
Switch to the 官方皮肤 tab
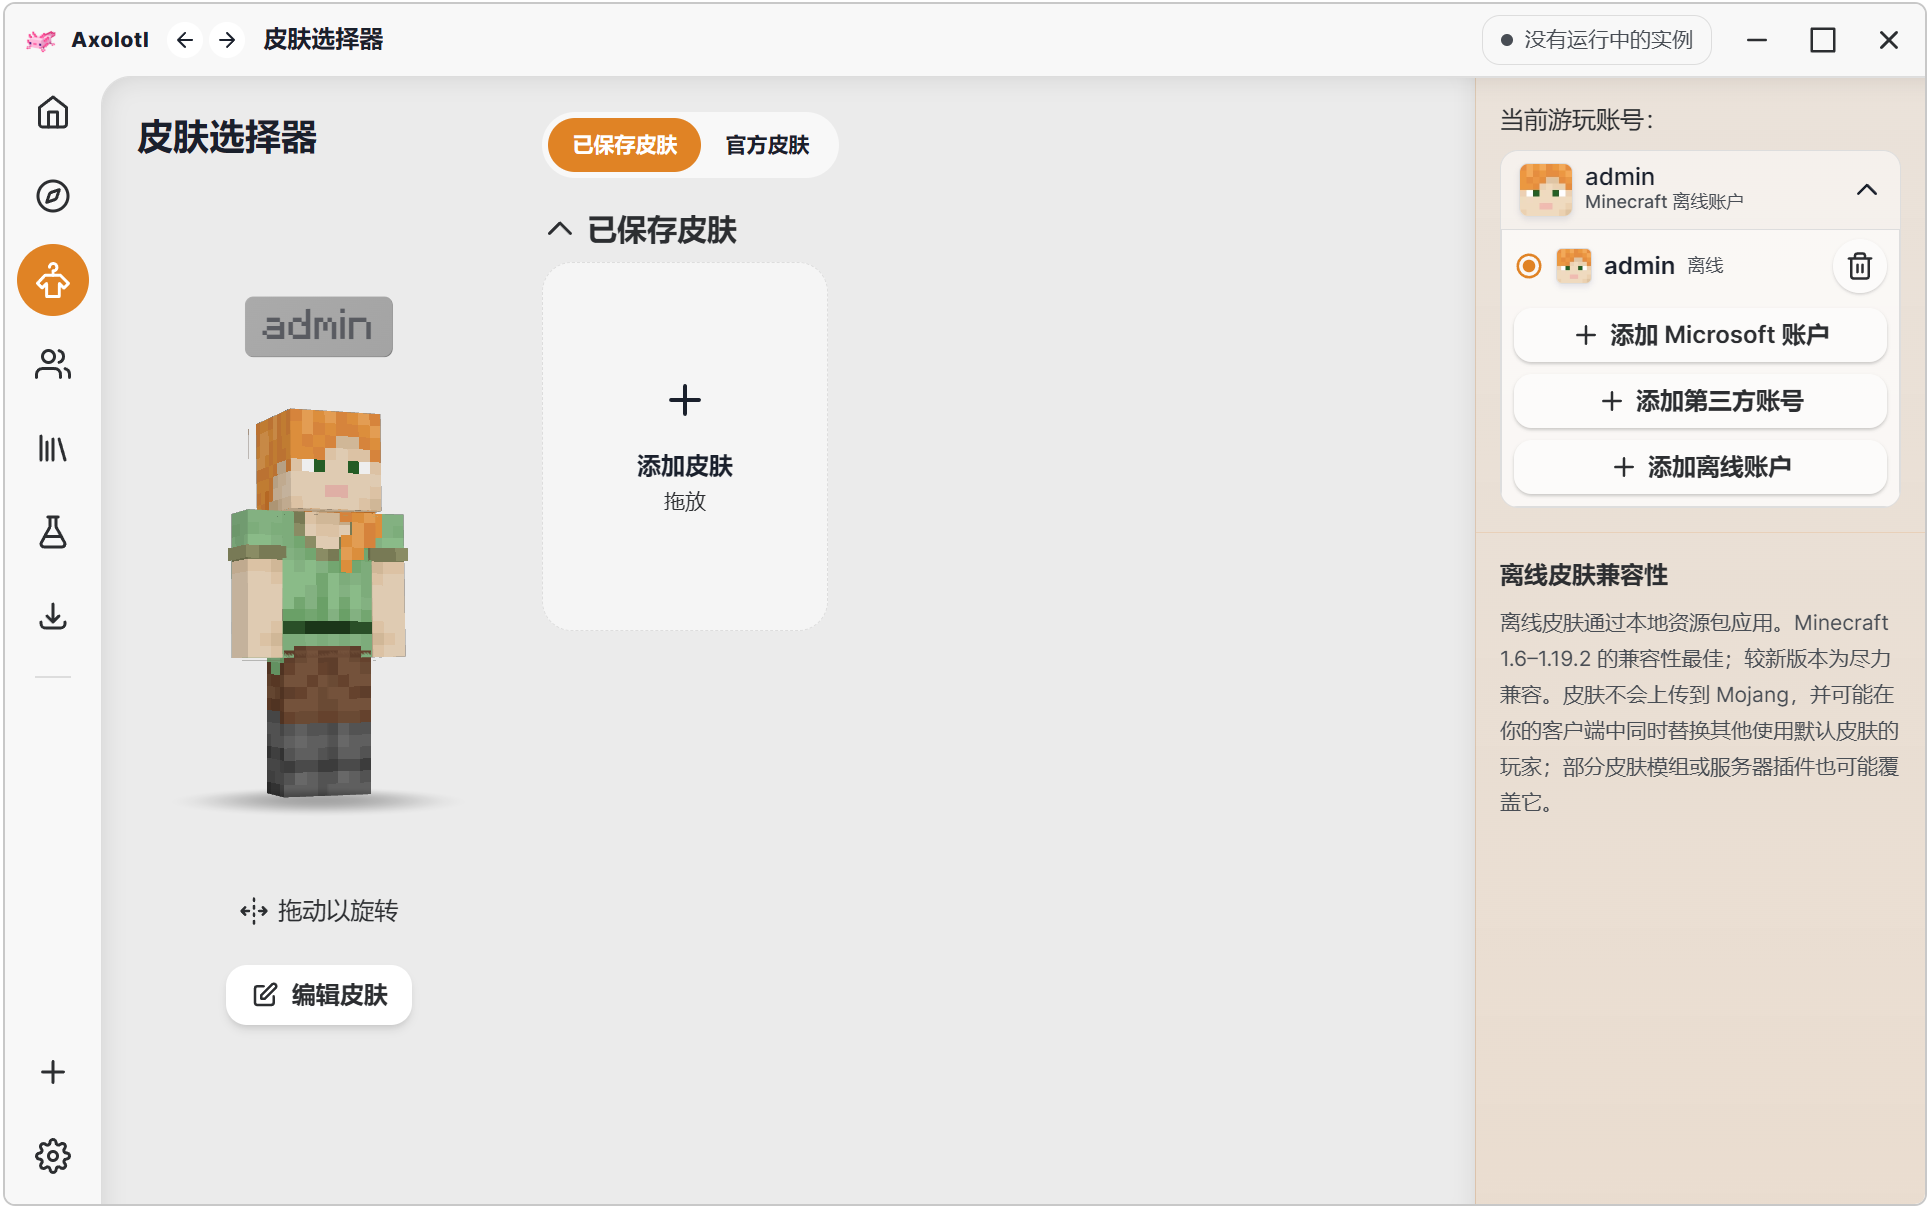(x=767, y=145)
